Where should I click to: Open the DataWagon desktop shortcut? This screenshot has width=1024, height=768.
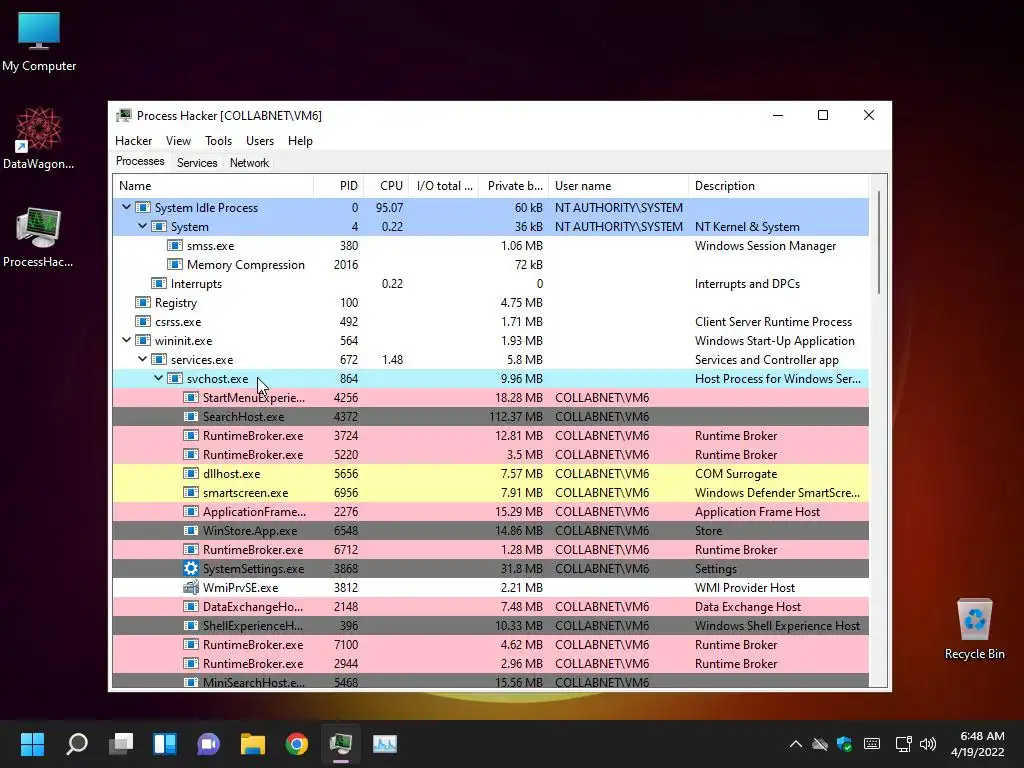39,138
